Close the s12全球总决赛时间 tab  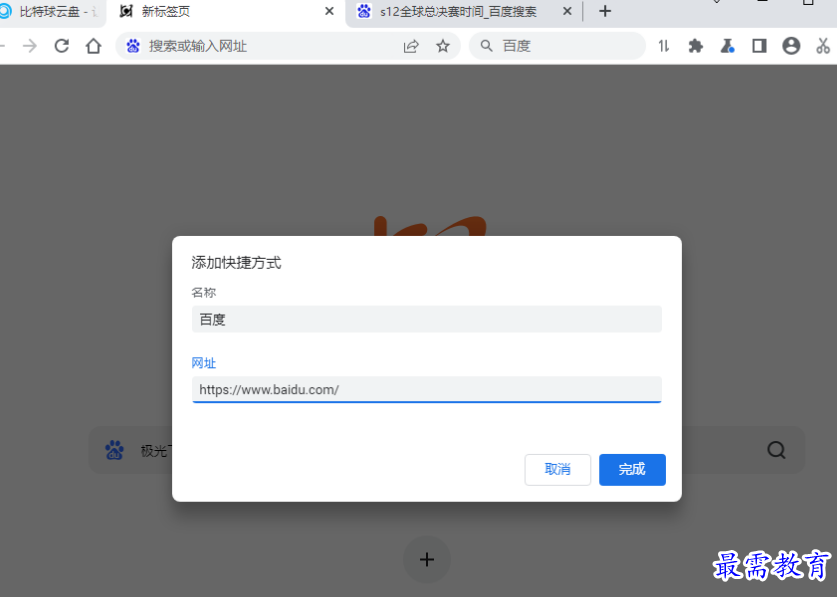567,11
